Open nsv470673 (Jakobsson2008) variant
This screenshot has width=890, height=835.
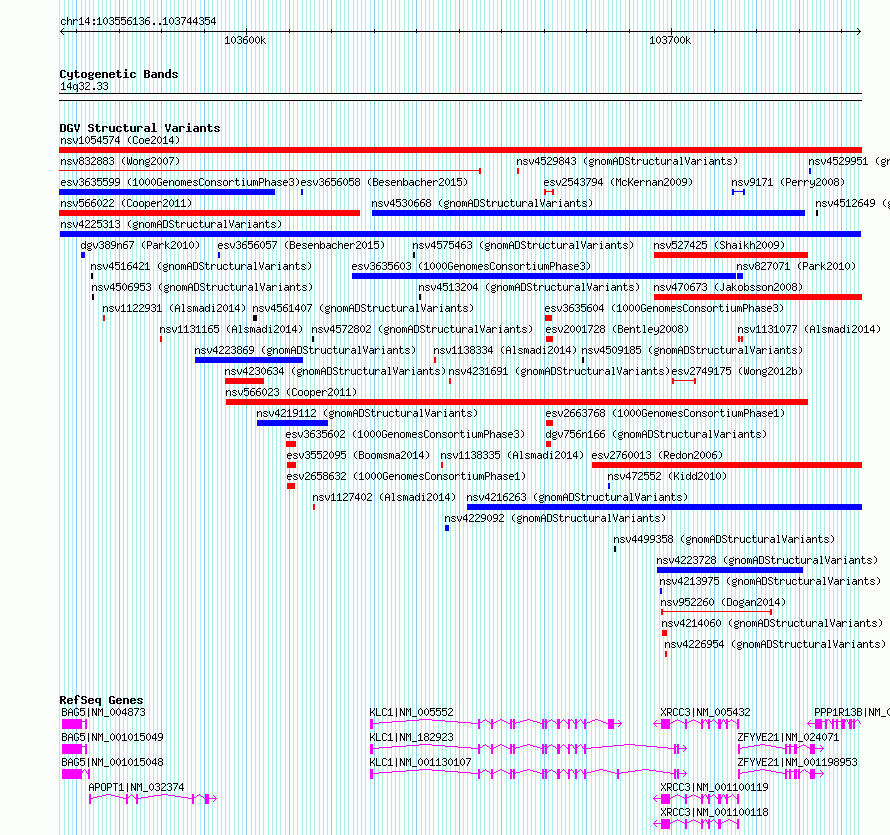pos(728,287)
